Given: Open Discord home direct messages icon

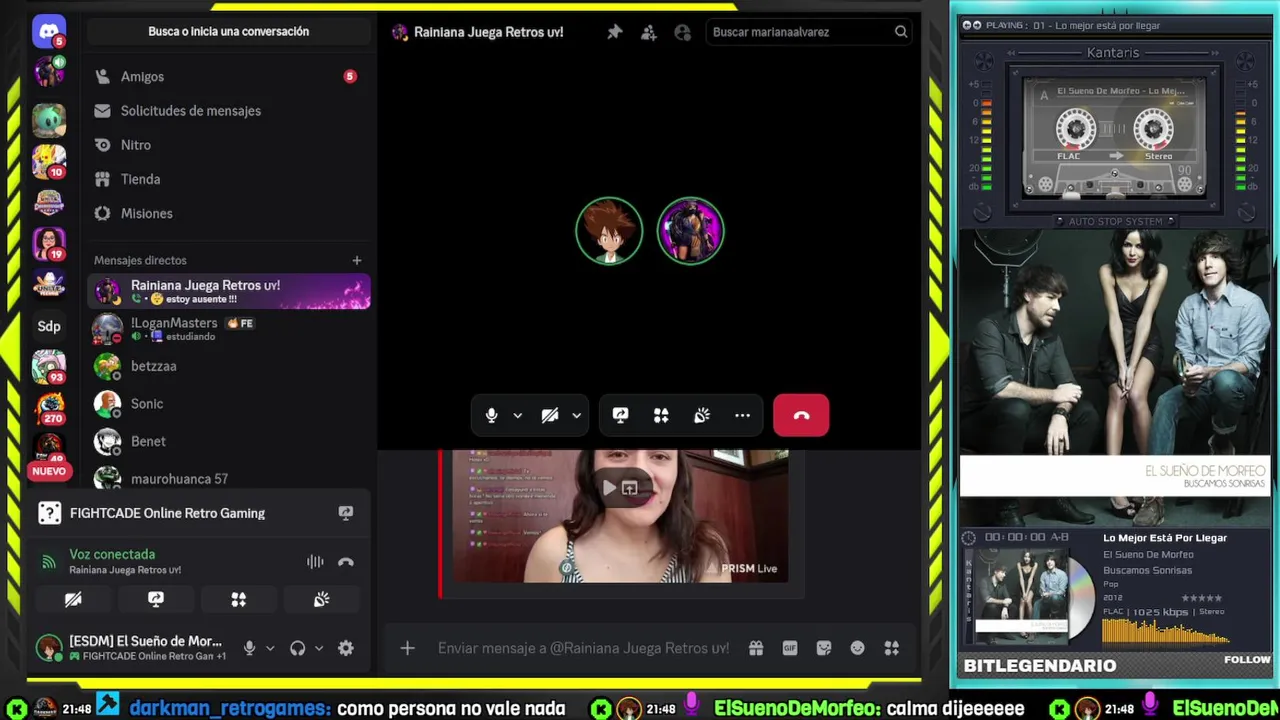Looking at the screenshot, I should coord(48,31).
